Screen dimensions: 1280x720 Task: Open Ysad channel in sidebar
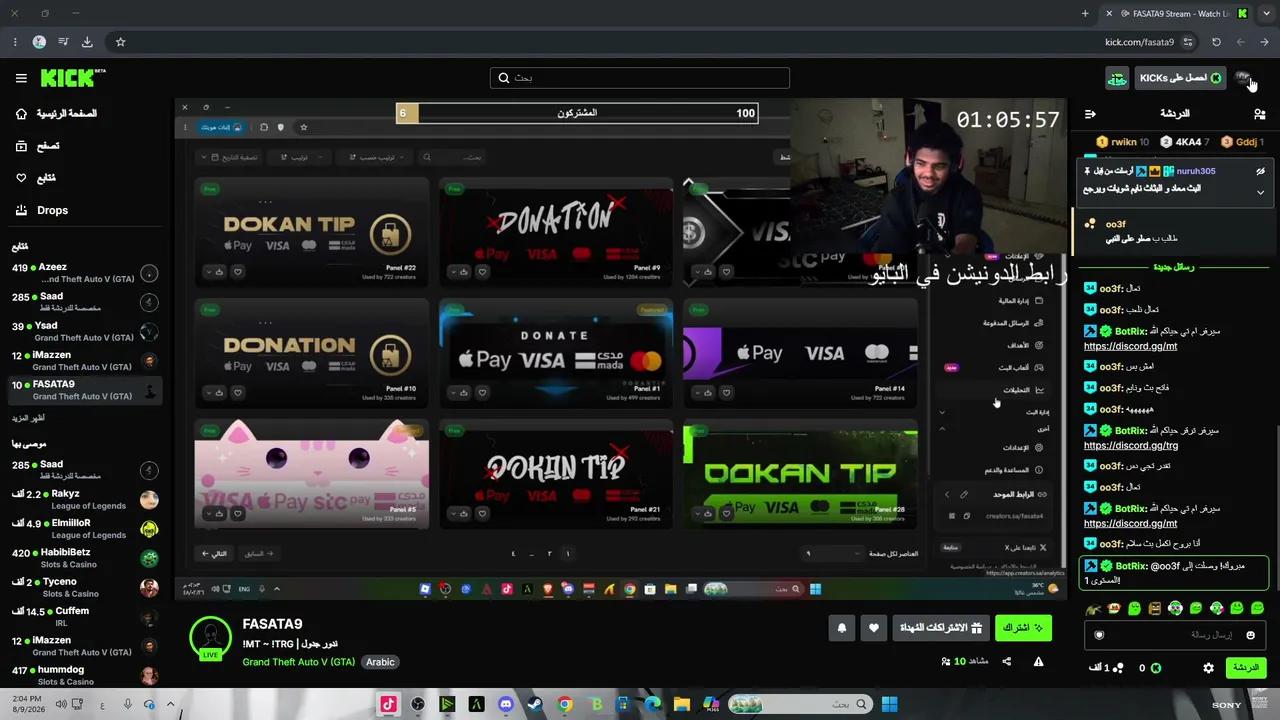85,332
